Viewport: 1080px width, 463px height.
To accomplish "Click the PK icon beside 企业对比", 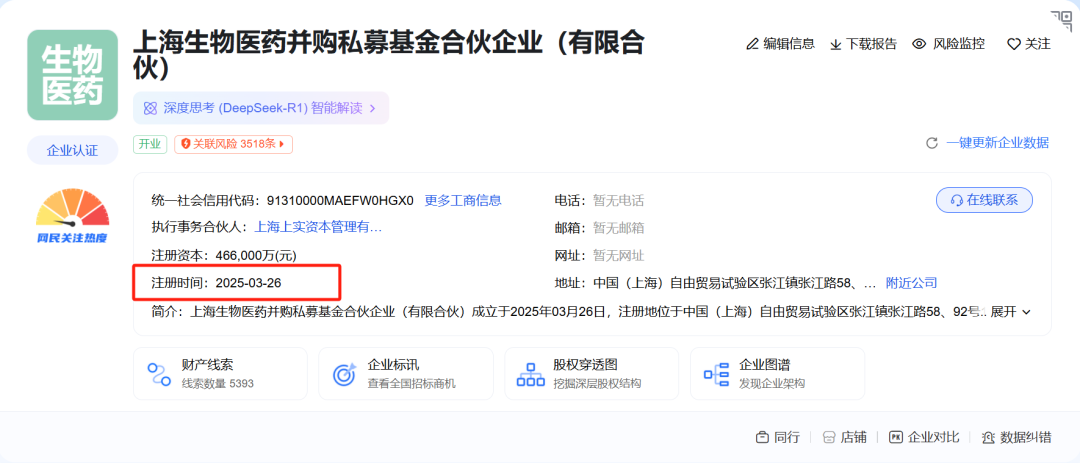I will click(x=896, y=438).
